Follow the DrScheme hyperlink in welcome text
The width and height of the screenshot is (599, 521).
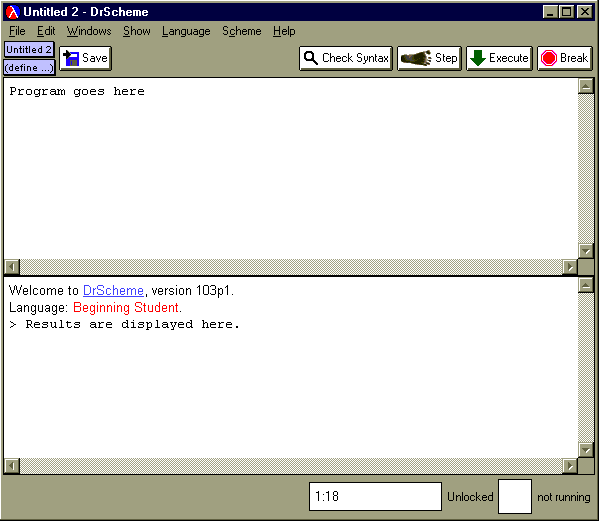point(113,291)
